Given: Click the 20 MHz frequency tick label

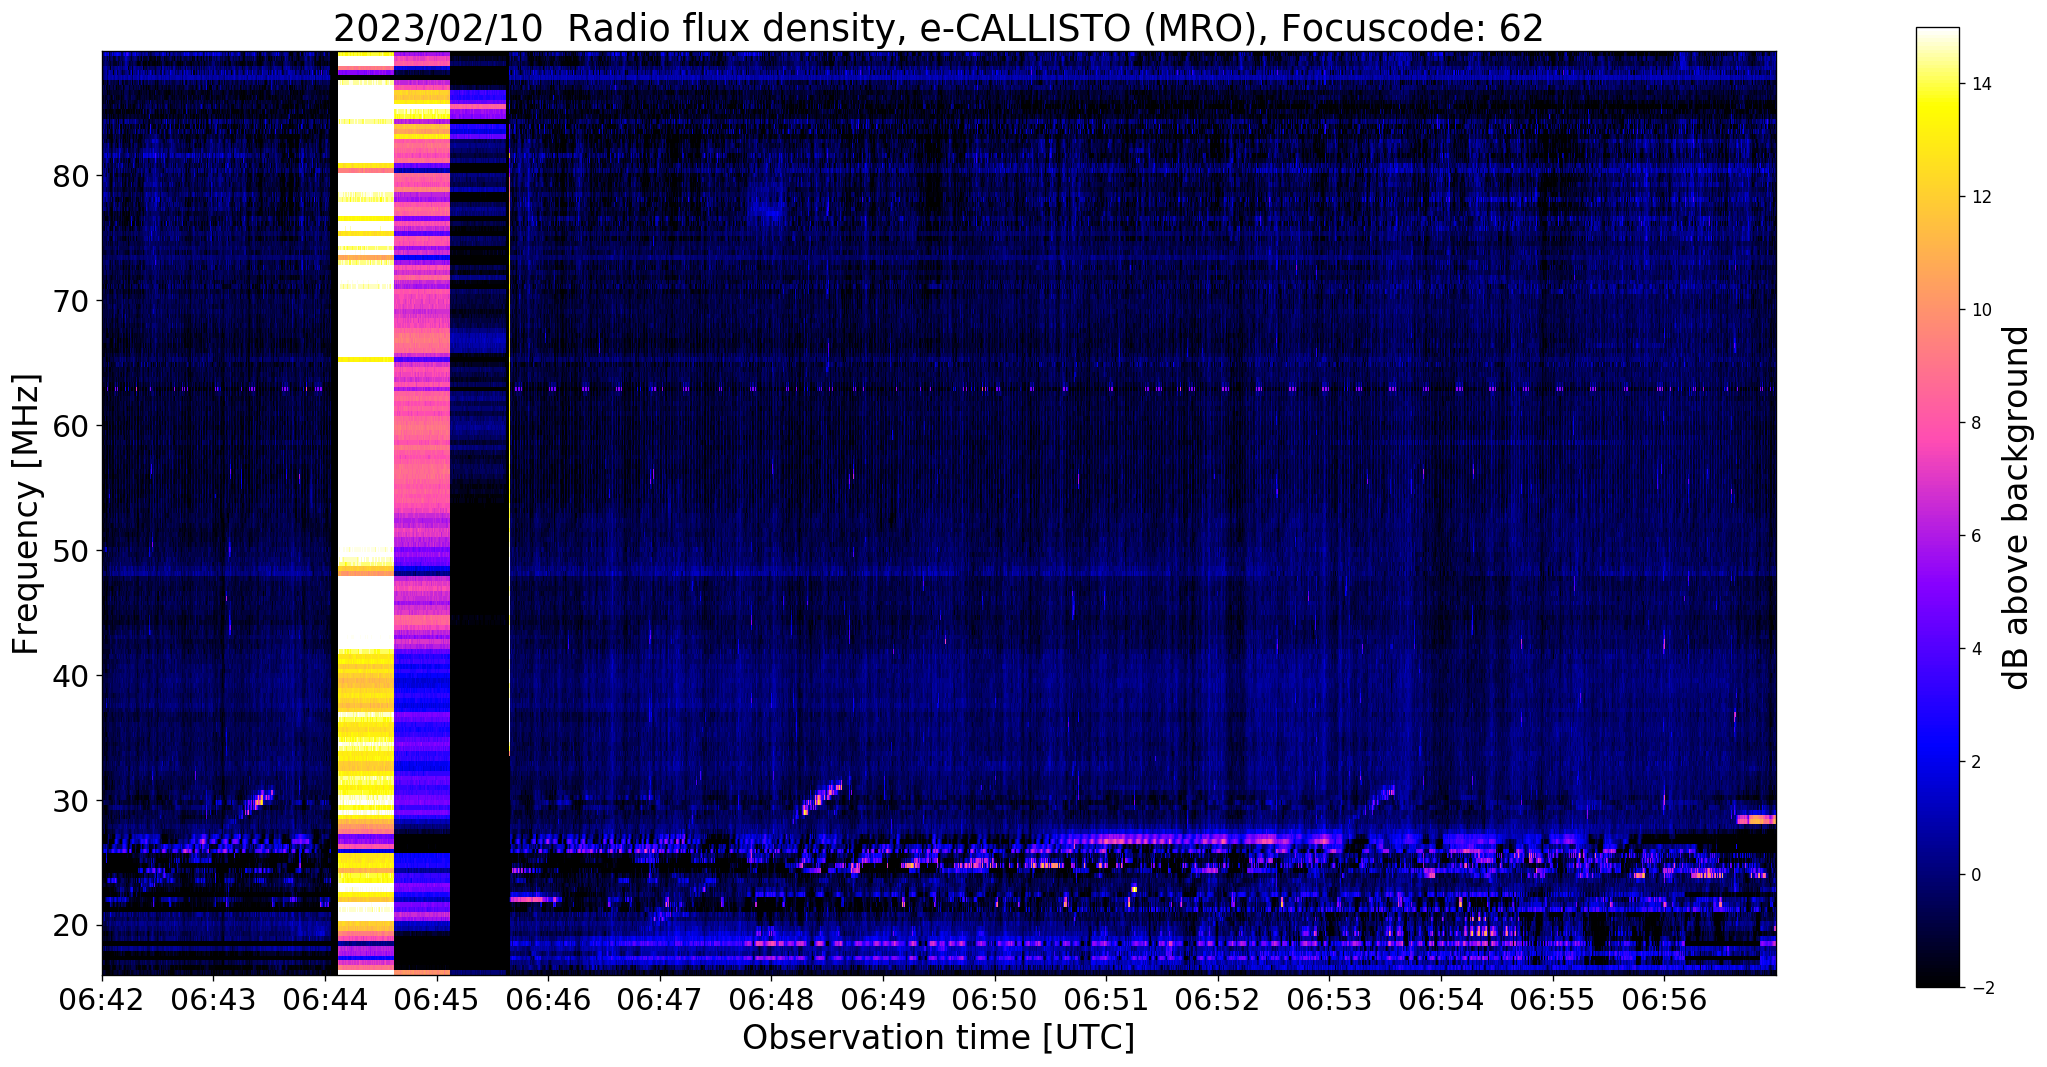Looking at the screenshot, I should click(x=71, y=927).
